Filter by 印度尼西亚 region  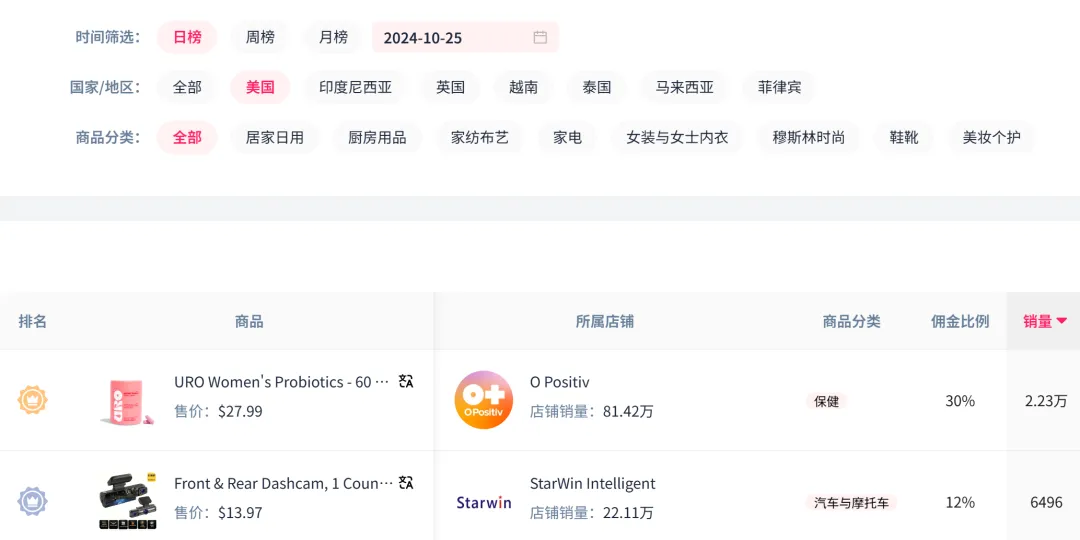coord(355,87)
